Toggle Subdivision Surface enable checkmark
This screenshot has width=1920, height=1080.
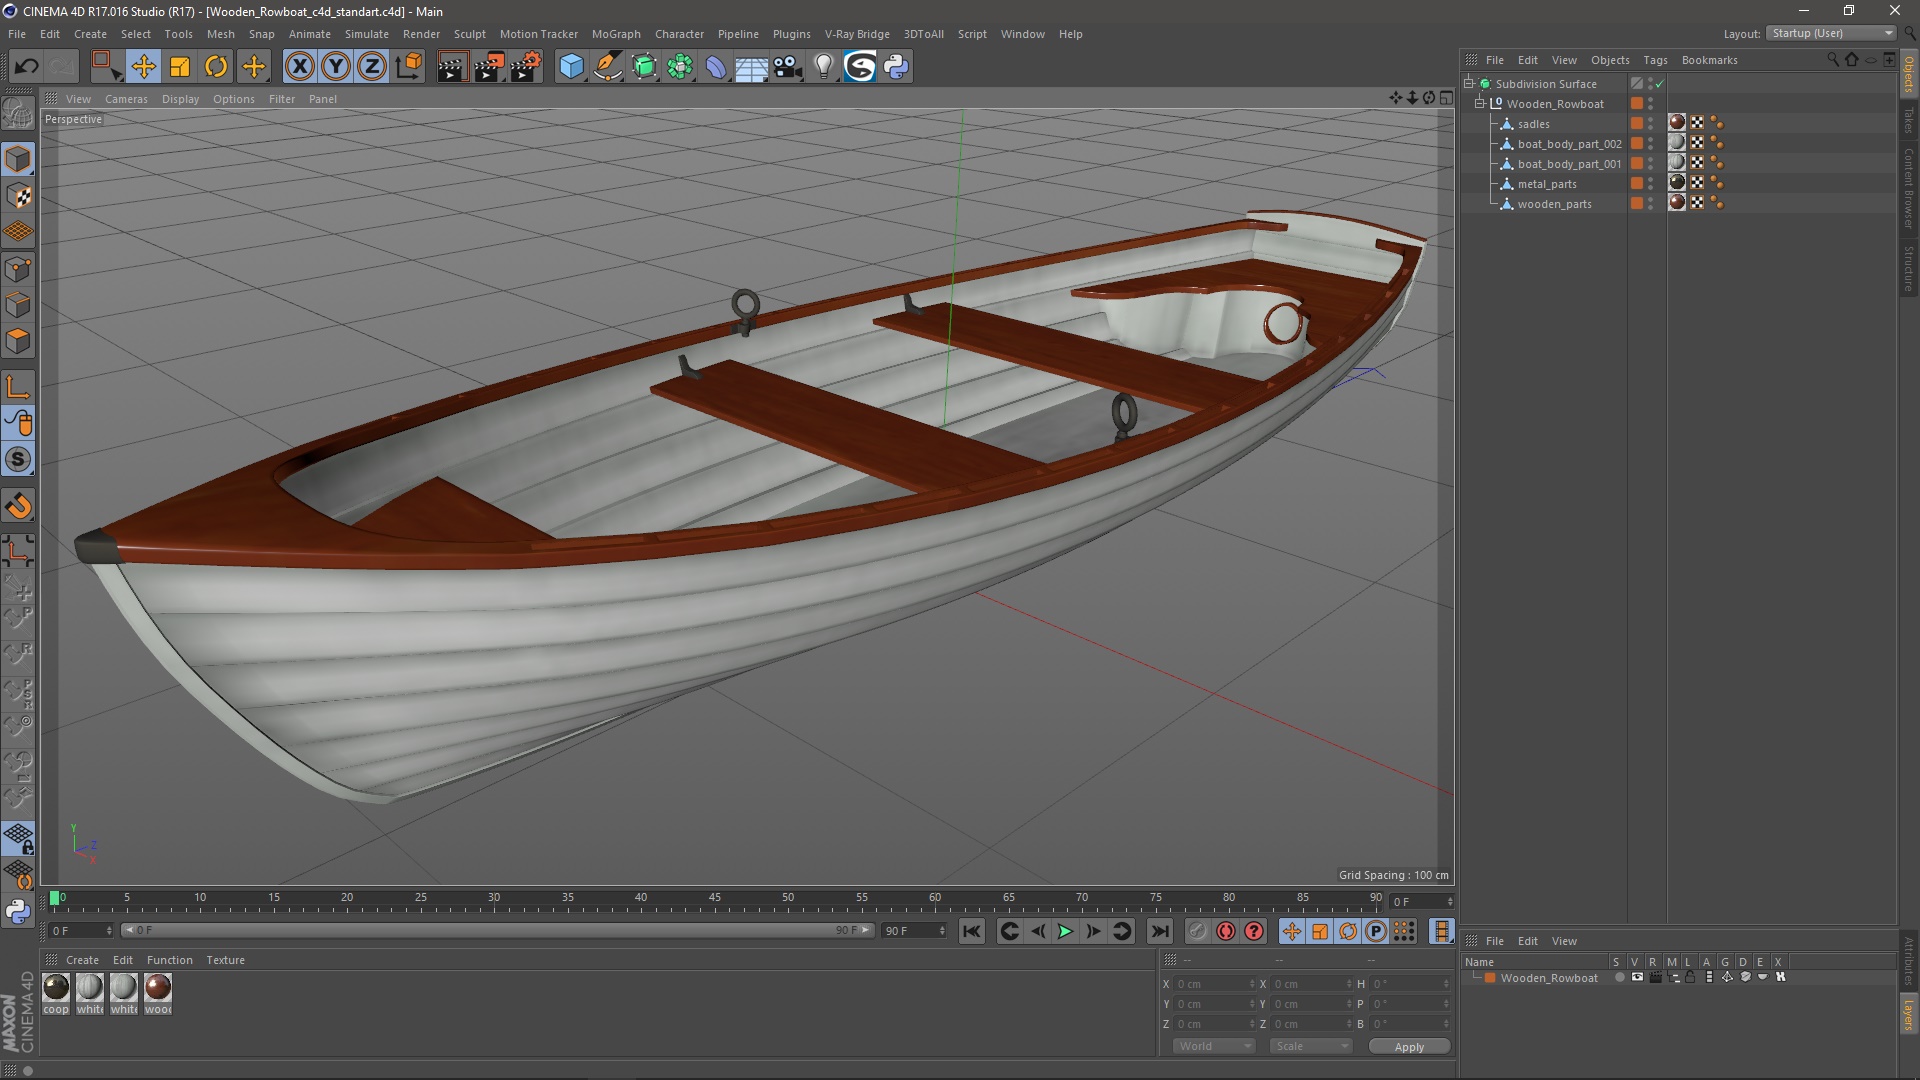tap(1660, 84)
